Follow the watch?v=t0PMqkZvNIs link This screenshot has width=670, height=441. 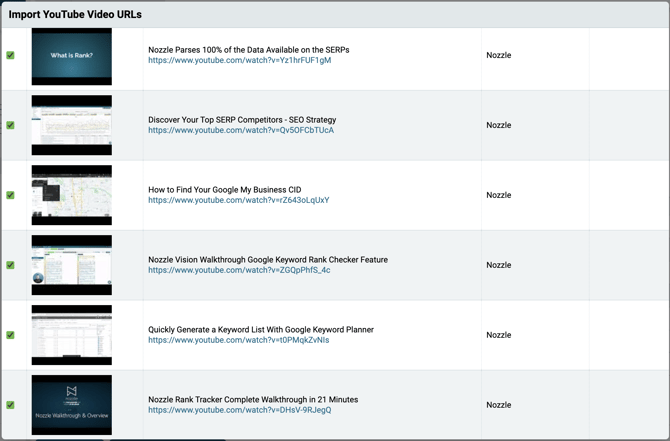point(239,340)
